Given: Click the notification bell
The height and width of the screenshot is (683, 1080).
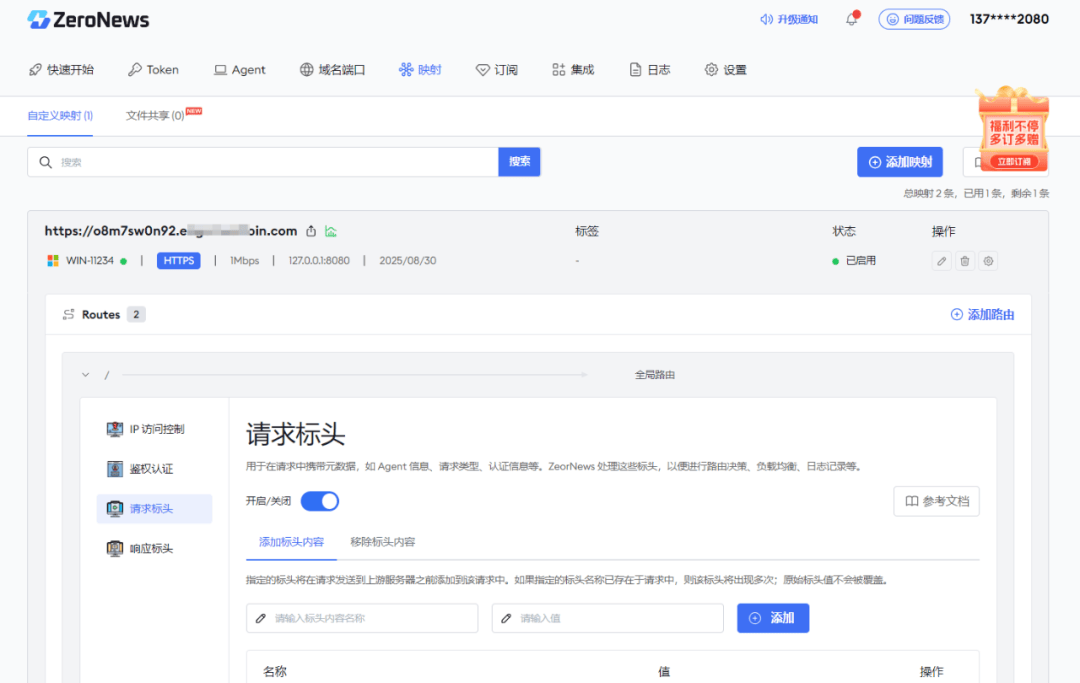Looking at the screenshot, I should 851,19.
